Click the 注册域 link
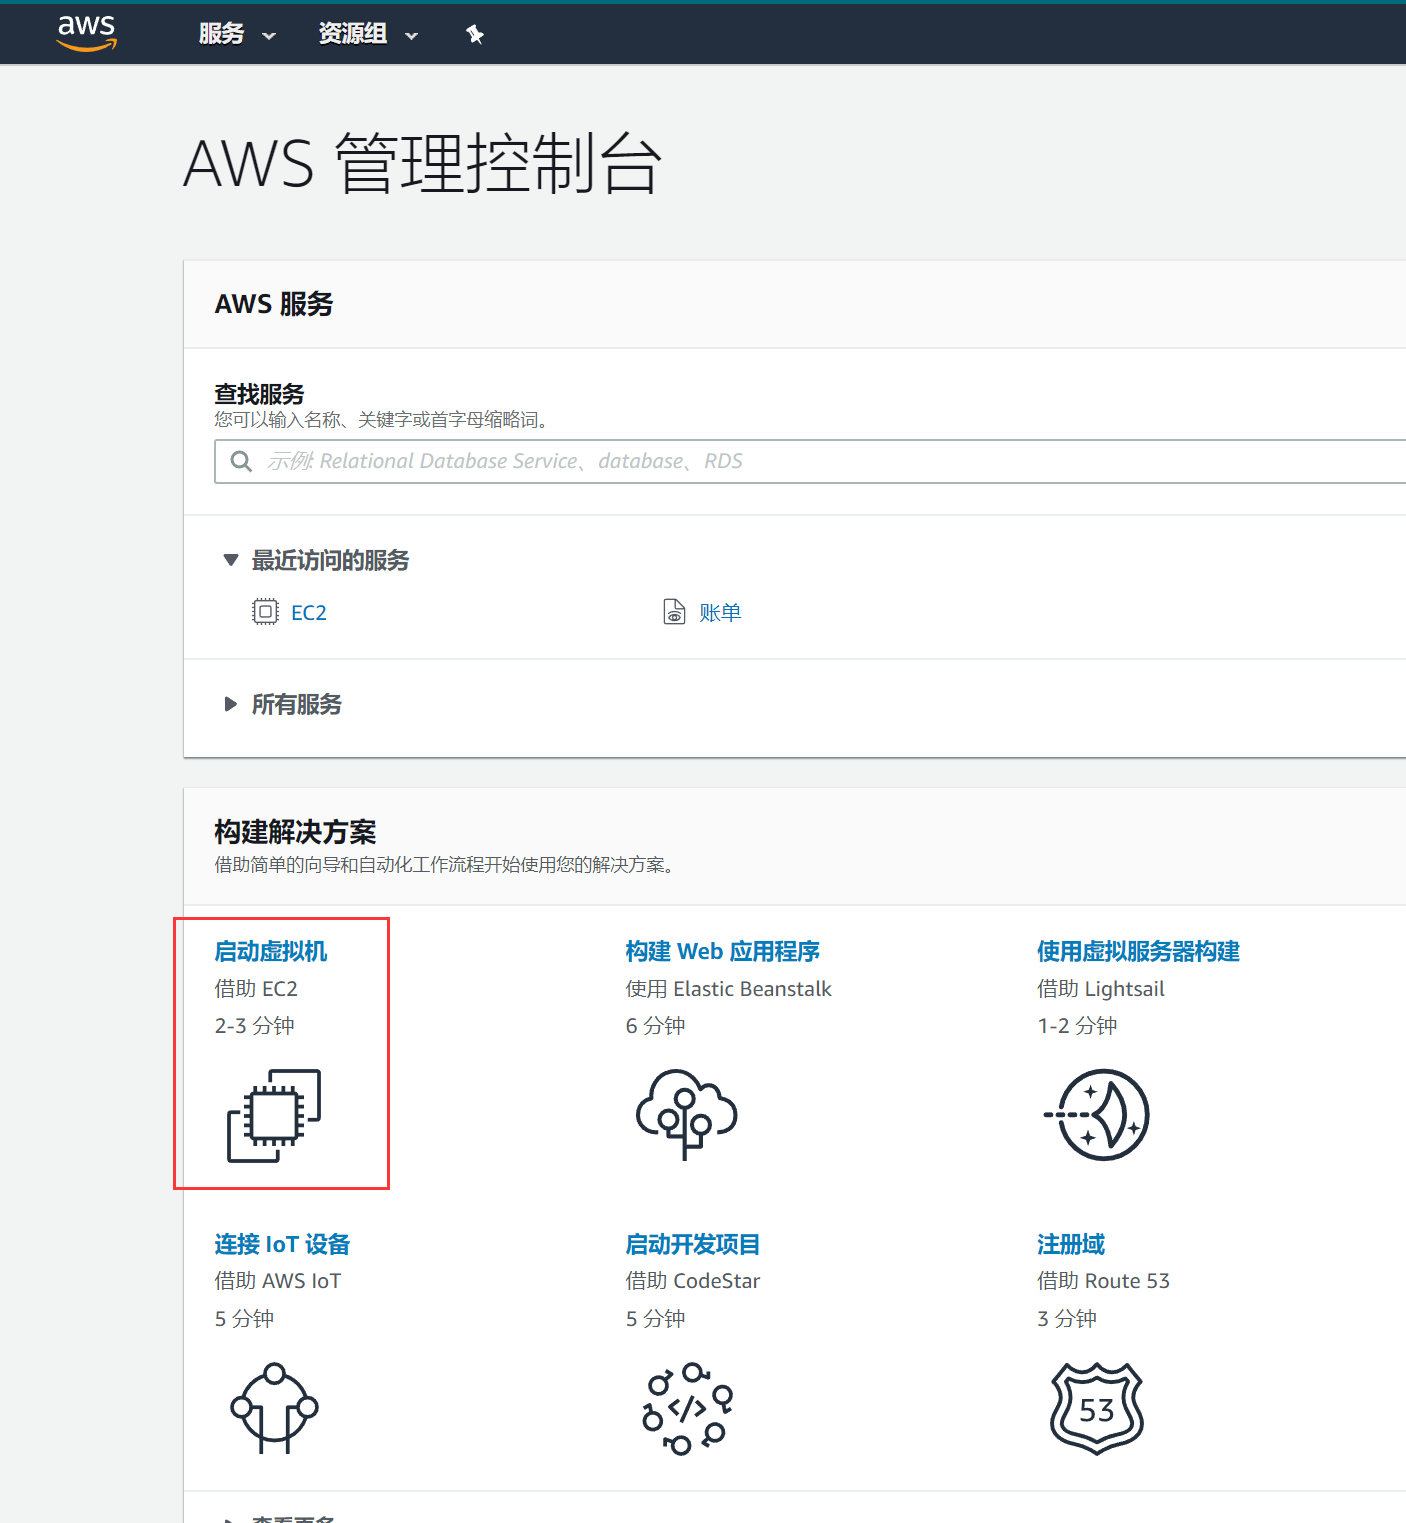1406x1523 pixels. (1071, 1244)
